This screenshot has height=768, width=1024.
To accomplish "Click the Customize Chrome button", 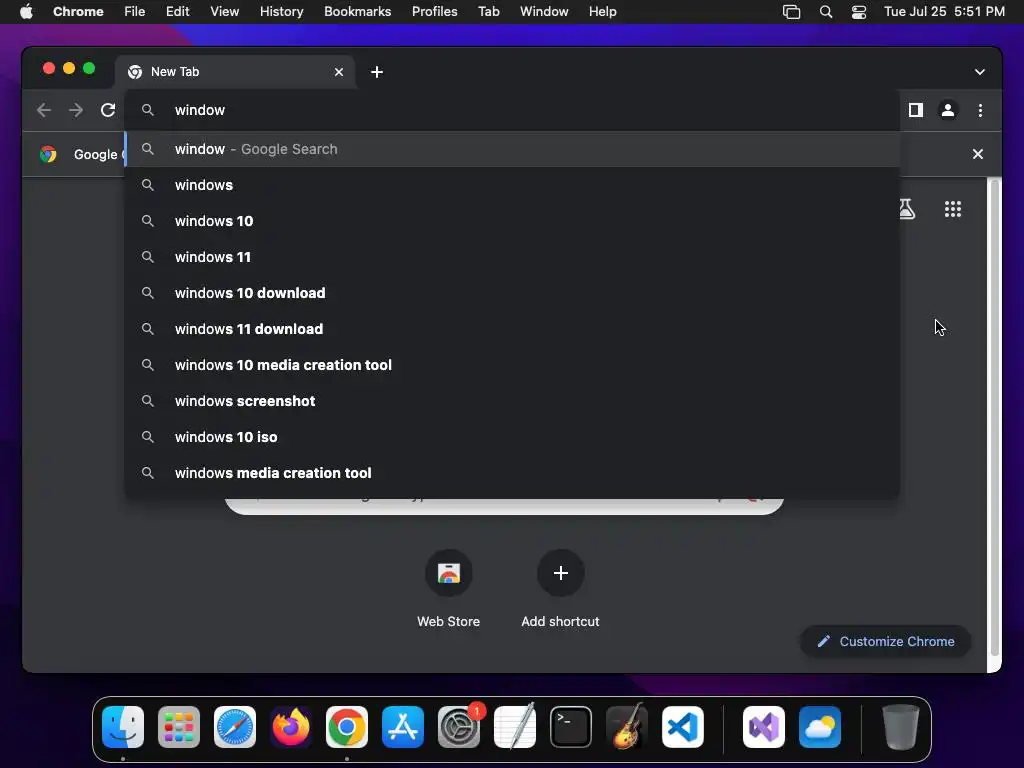I will pyautogui.click(x=886, y=641).
